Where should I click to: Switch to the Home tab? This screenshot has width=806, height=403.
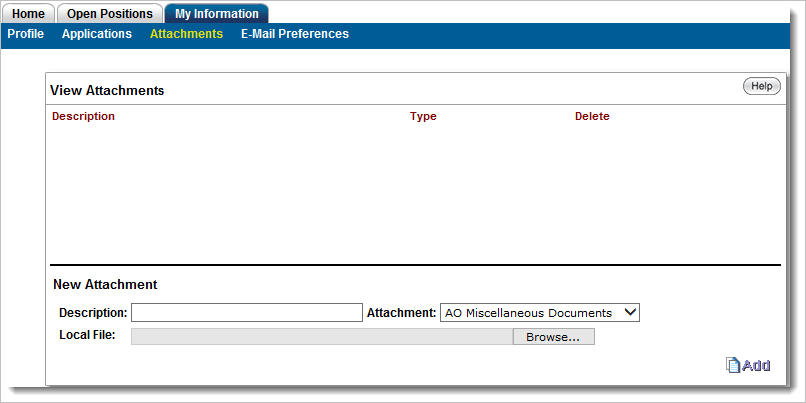tap(28, 14)
